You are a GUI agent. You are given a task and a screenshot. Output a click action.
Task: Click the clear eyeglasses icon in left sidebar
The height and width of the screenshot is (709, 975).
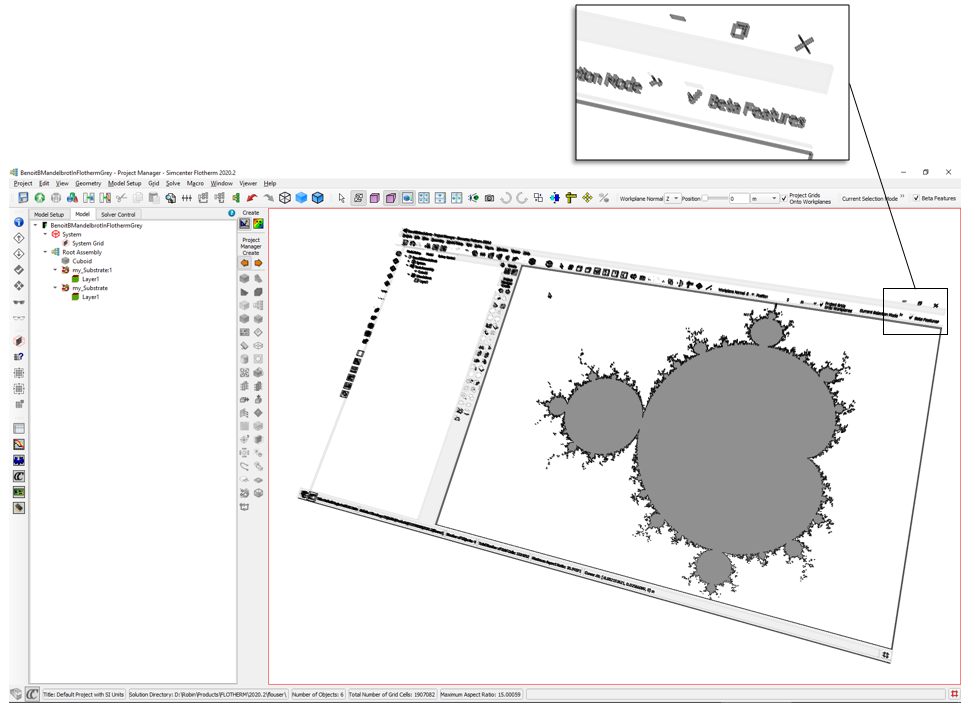pyautogui.click(x=19, y=318)
